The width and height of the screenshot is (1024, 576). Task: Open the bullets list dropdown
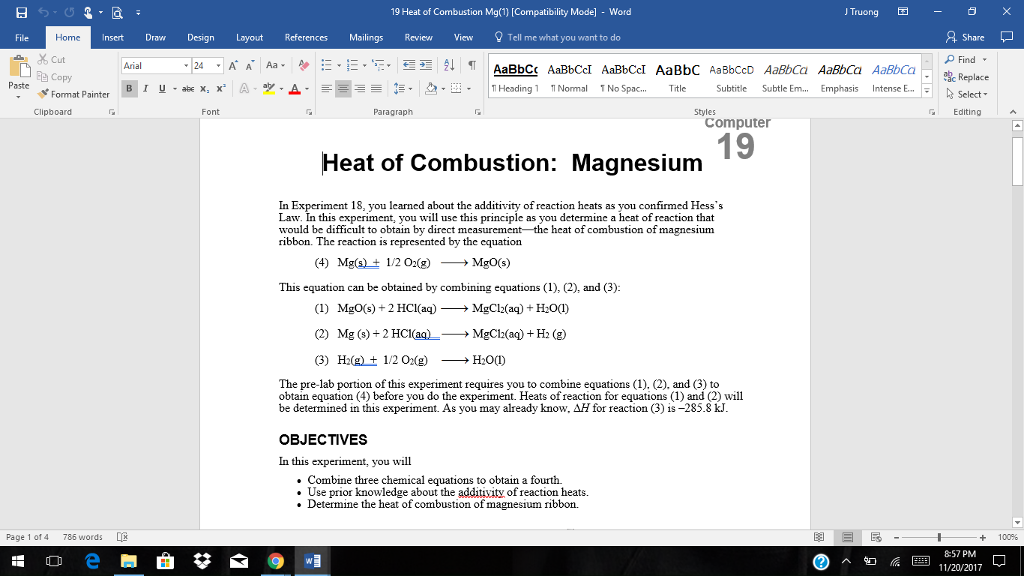pos(339,65)
